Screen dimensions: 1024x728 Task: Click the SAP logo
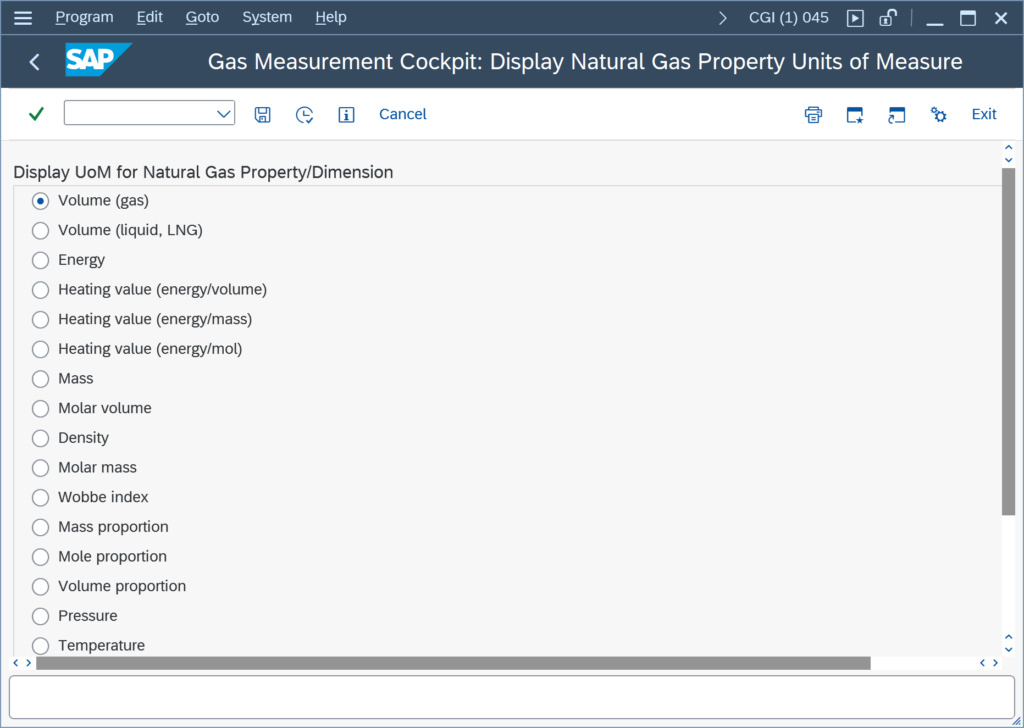98,60
